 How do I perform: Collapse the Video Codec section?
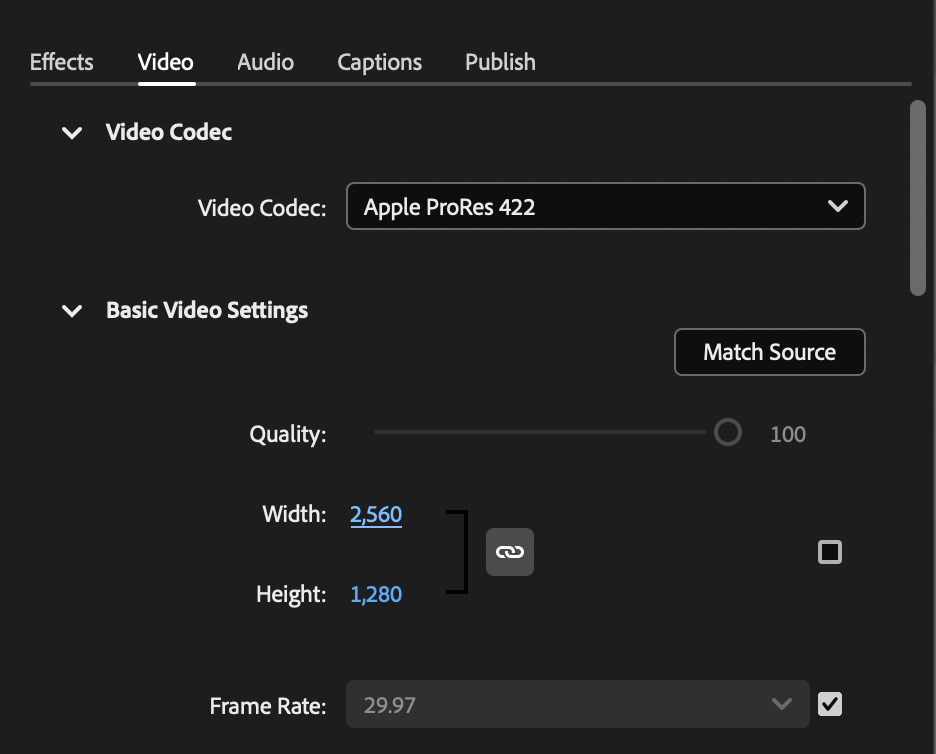pyautogui.click(x=72, y=133)
